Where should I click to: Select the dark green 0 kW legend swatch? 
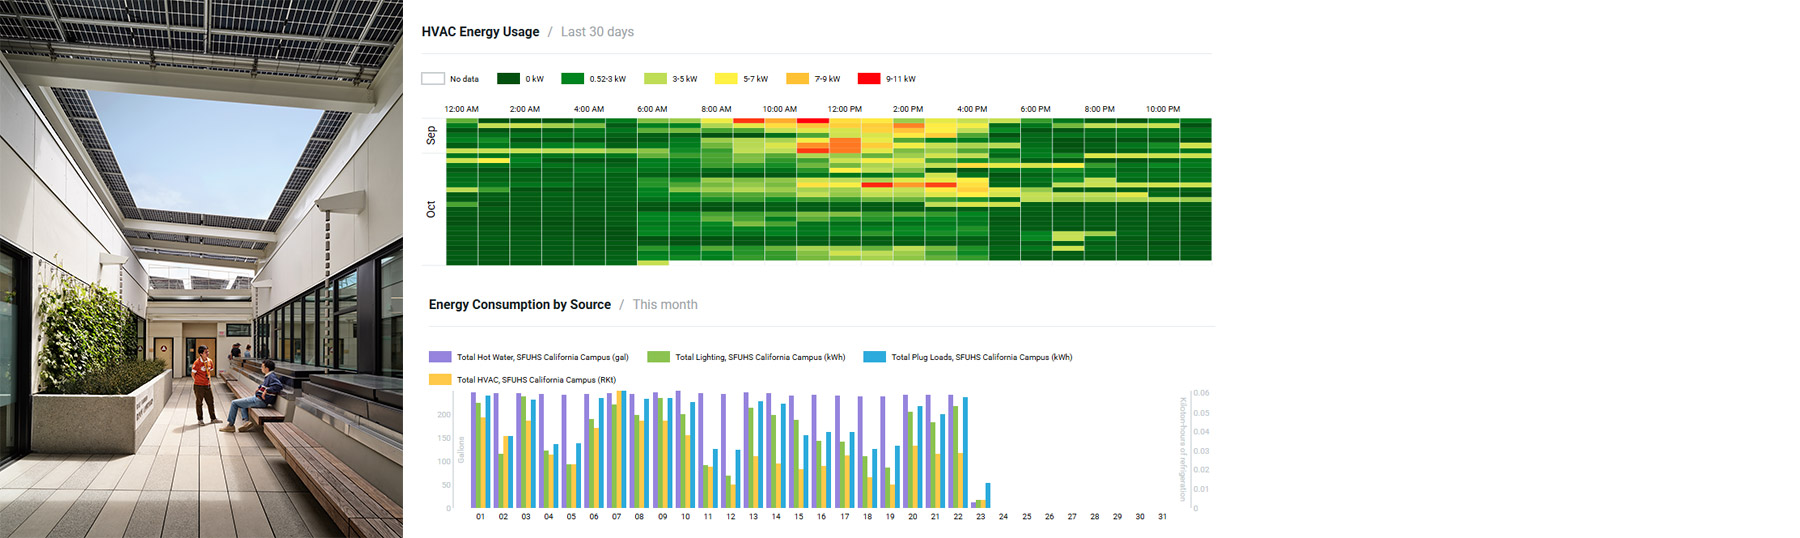[x=508, y=79]
